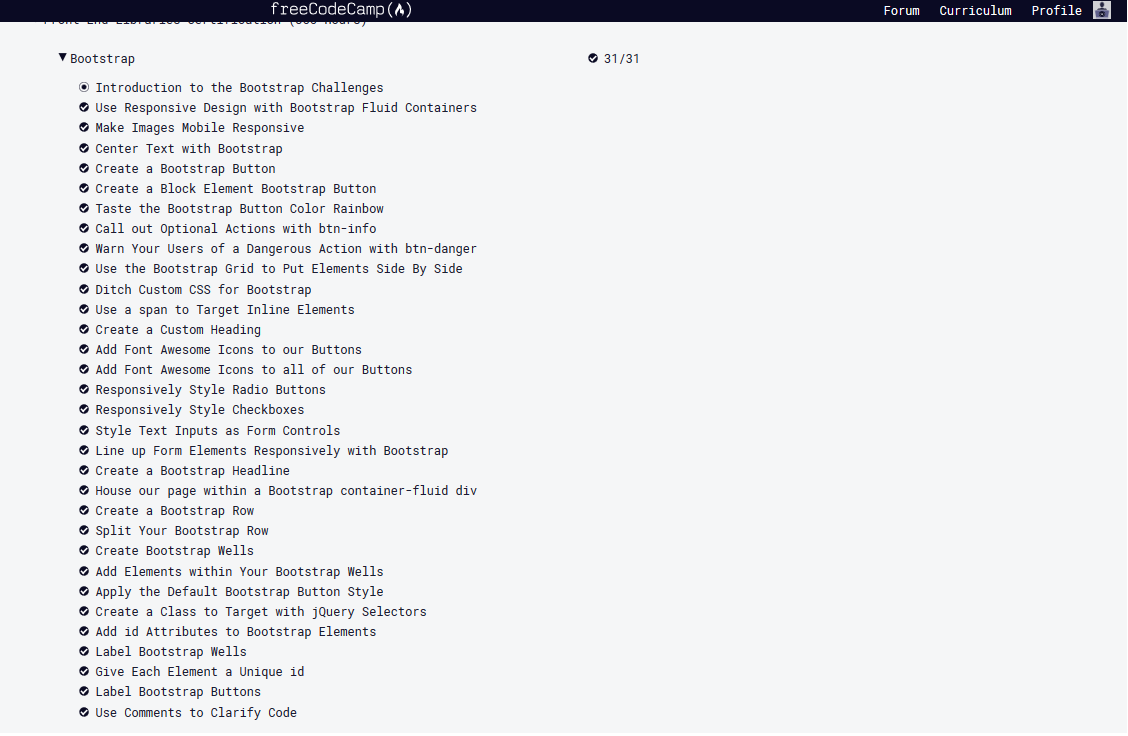Click check mark beside Responsively Style Checkboxes

[84, 410]
